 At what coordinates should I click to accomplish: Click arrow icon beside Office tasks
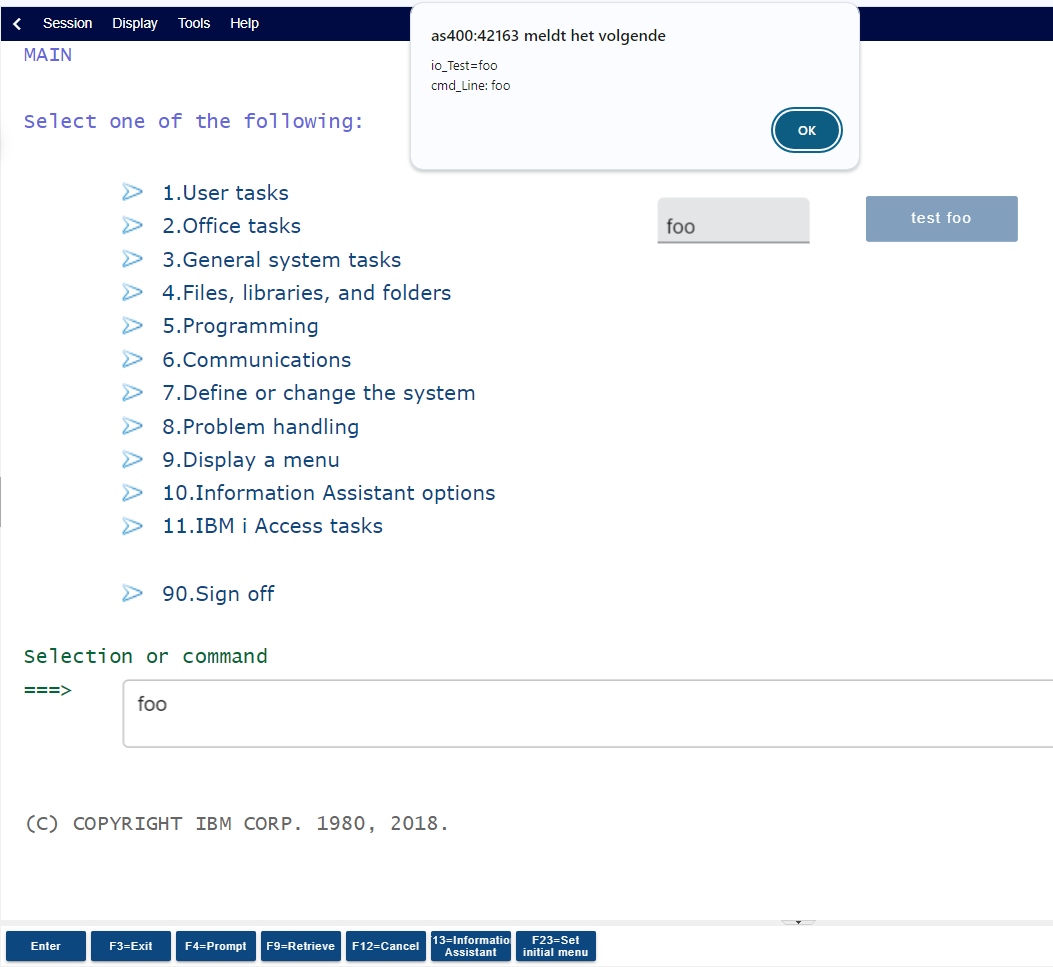pos(133,226)
